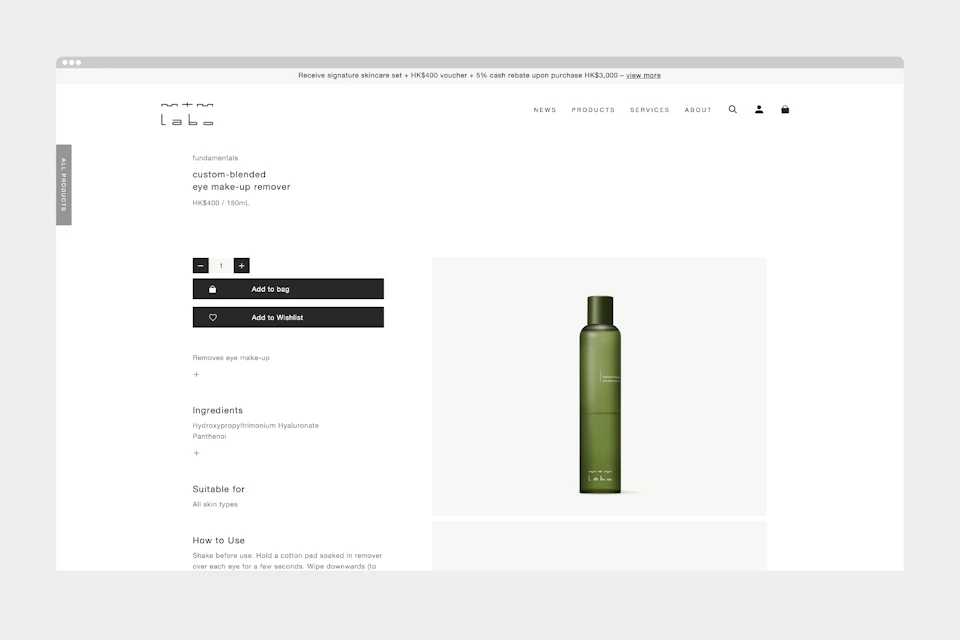Viewport: 960px width, 640px height.
Task: Open the shopping bag icon in header
Action: [x=785, y=110]
